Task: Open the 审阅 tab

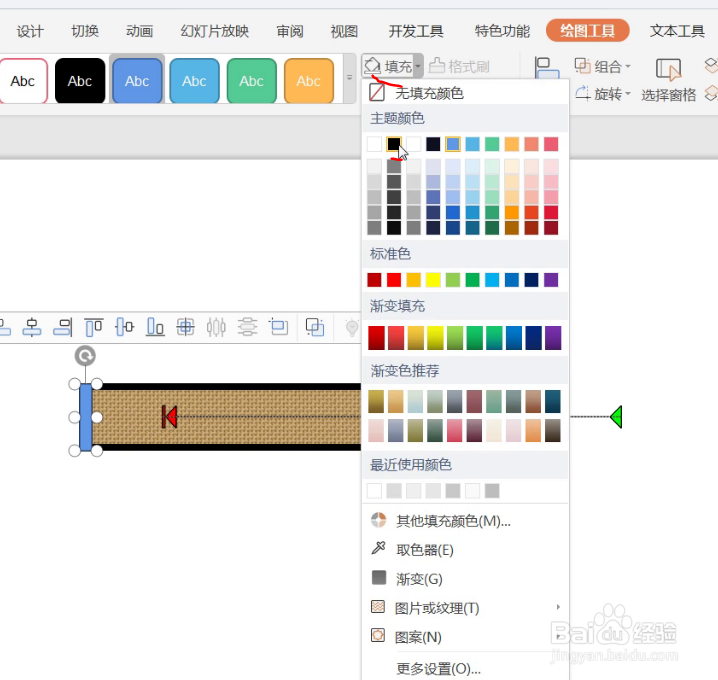Action: [290, 31]
